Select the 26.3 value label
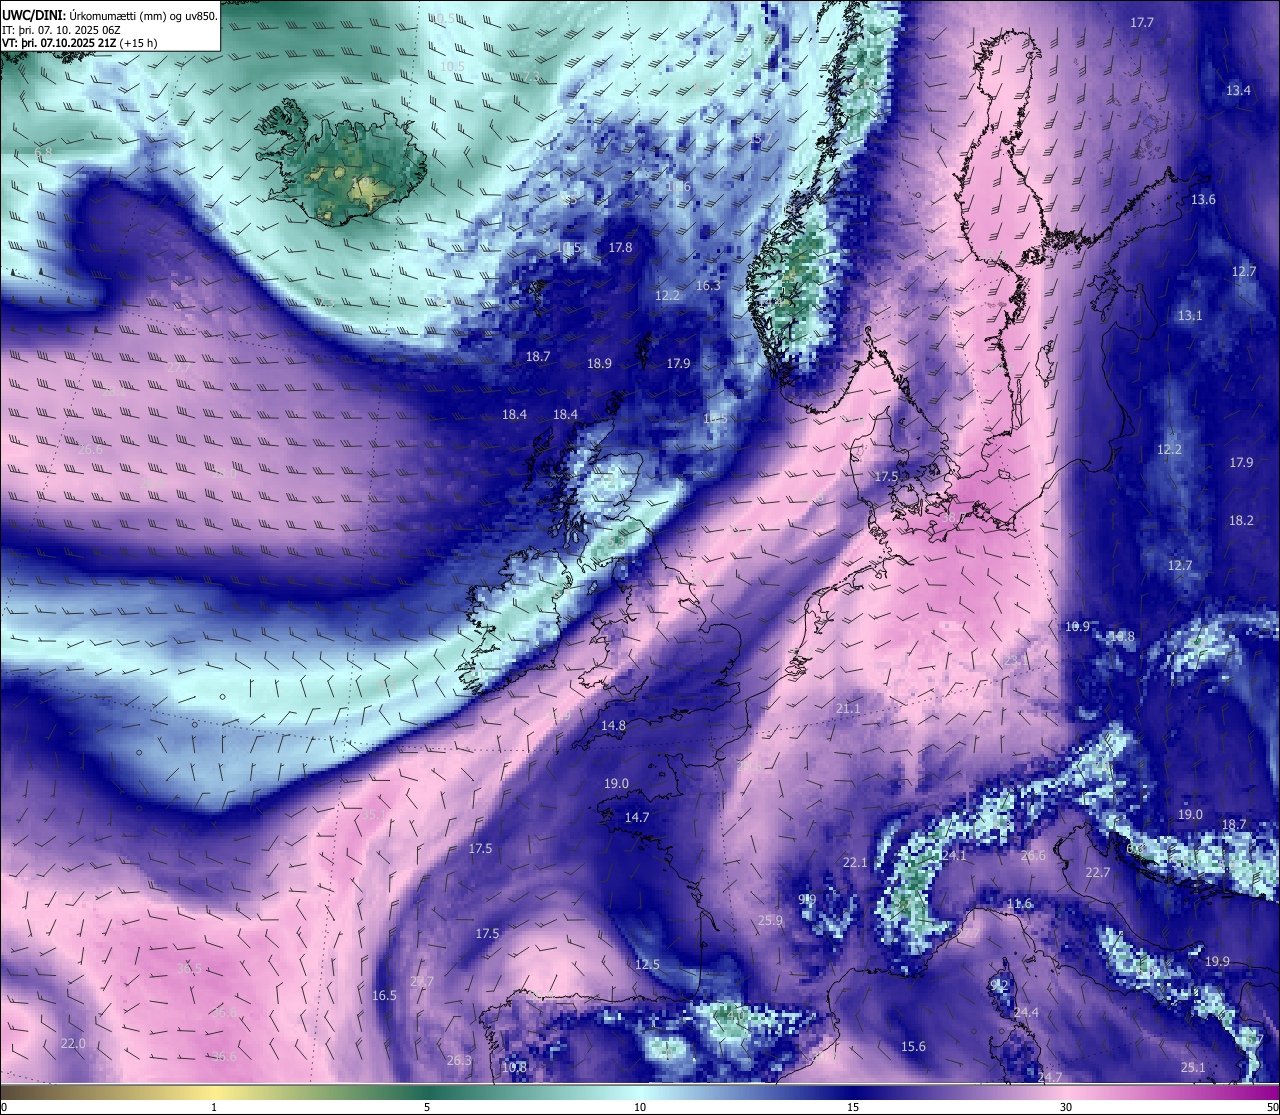 pyautogui.click(x=459, y=1060)
